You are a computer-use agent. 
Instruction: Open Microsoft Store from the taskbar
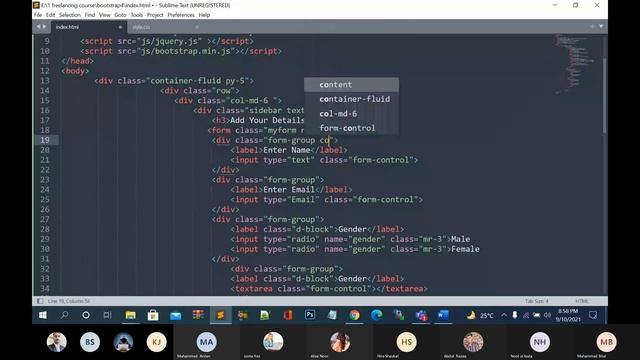click(153, 315)
